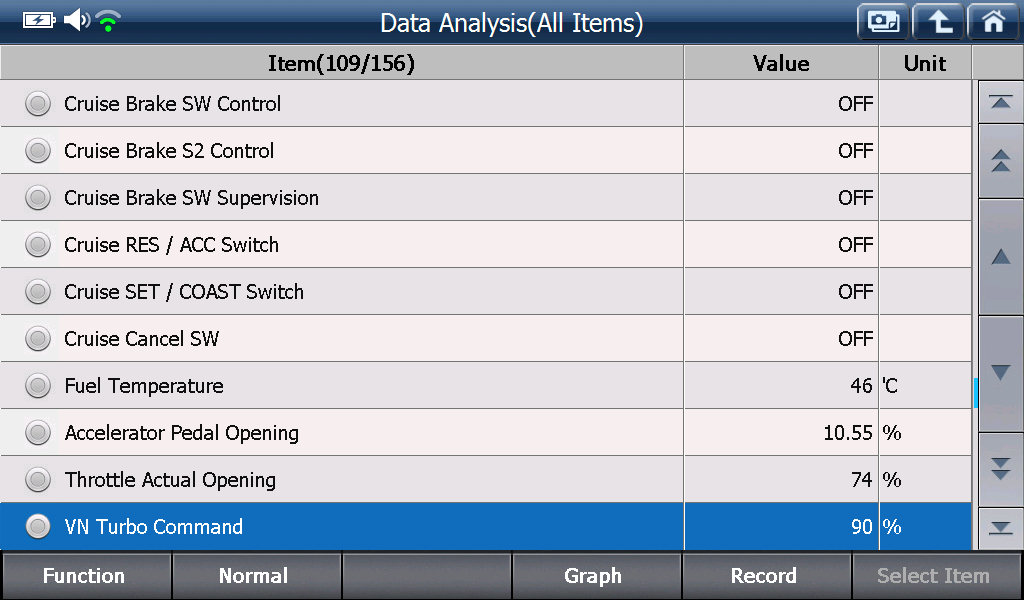The width and height of the screenshot is (1024, 600).
Task: Select the Throttle Actual Opening radio button
Action: pyautogui.click(x=38, y=480)
